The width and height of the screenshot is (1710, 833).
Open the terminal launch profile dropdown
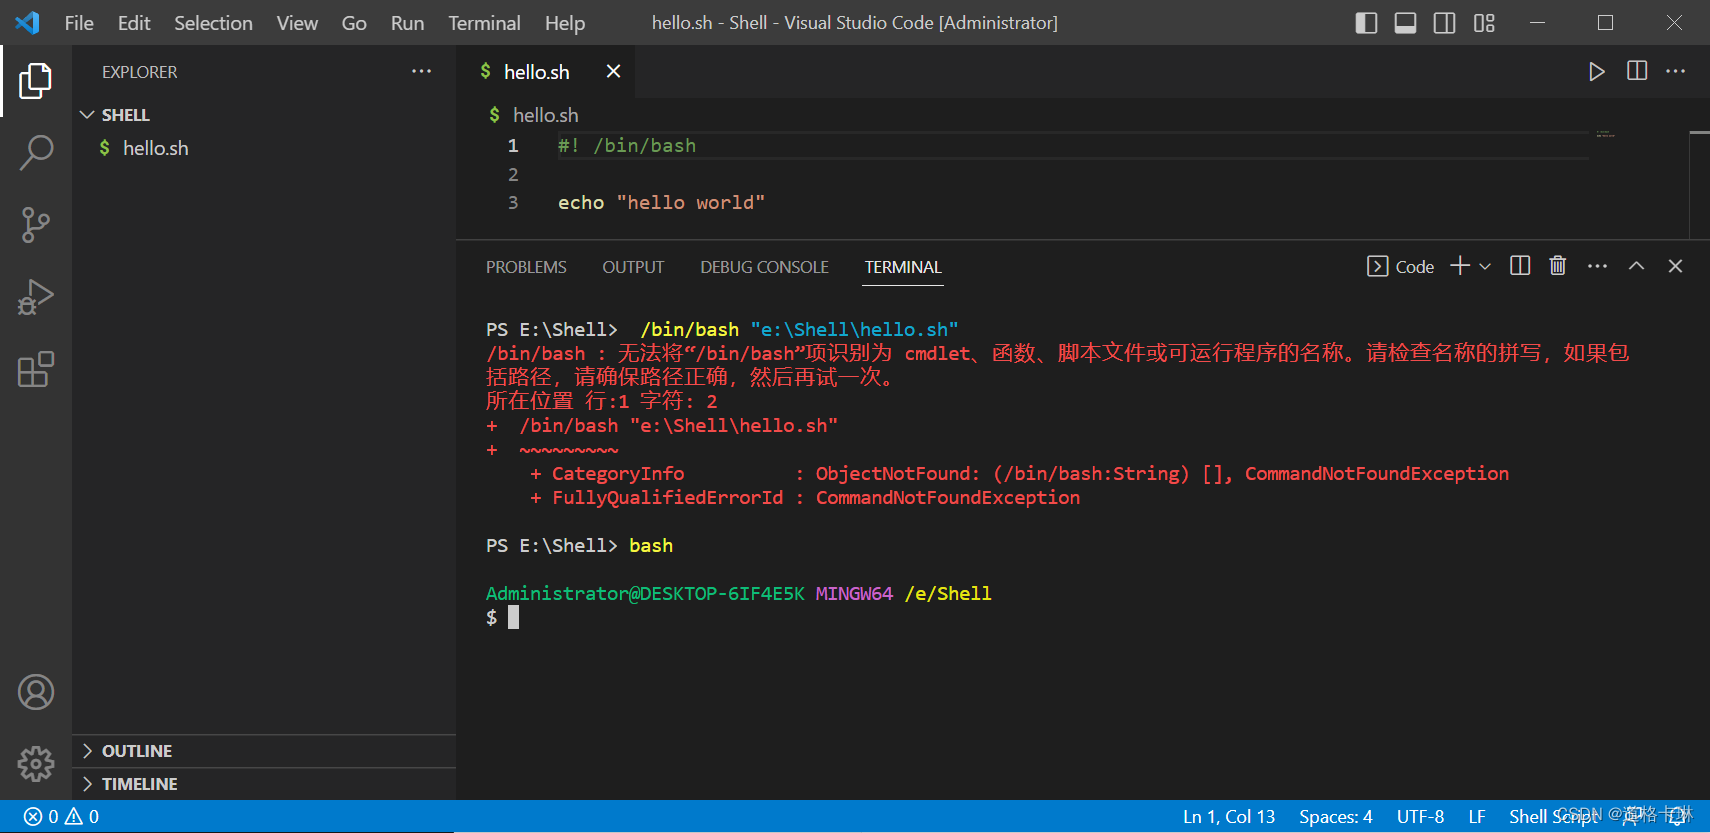pyautogui.click(x=1485, y=266)
